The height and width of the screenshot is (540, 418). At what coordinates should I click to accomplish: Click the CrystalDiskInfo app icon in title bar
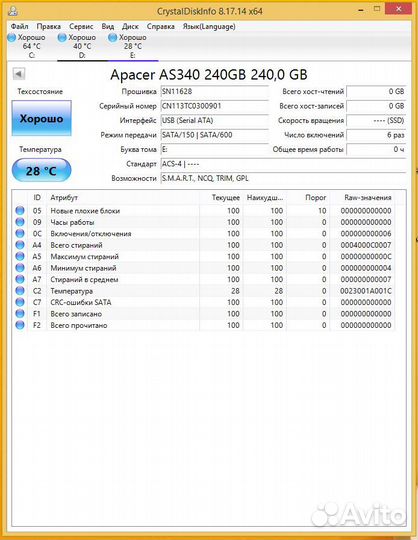click(13, 11)
